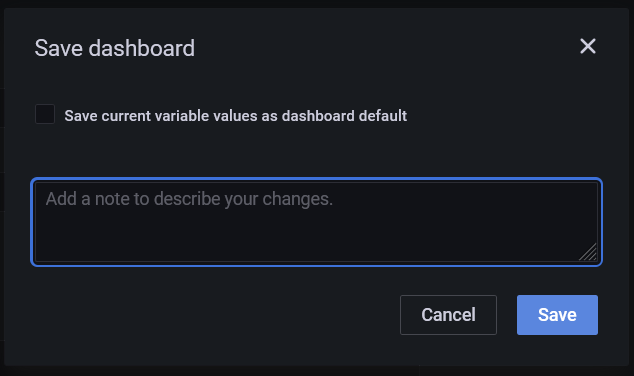Select the empty square checkbox box

[x=45, y=114]
